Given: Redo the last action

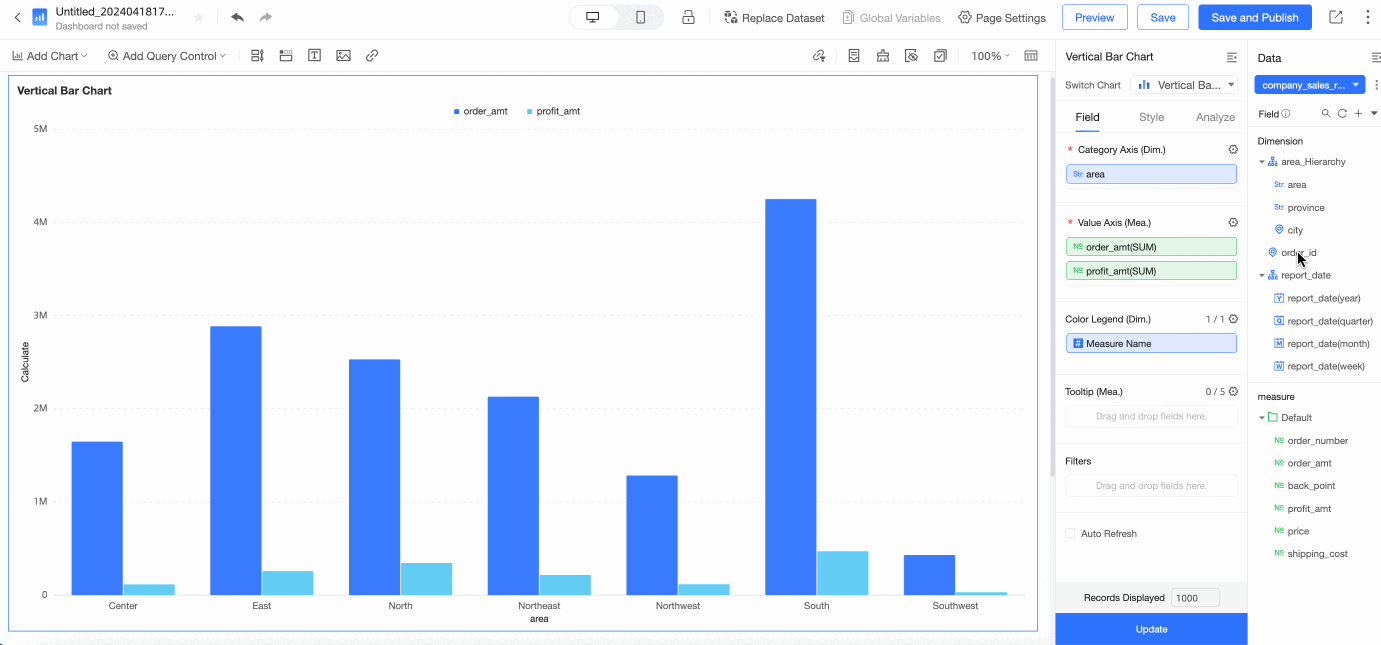Looking at the screenshot, I should [265, 17].
